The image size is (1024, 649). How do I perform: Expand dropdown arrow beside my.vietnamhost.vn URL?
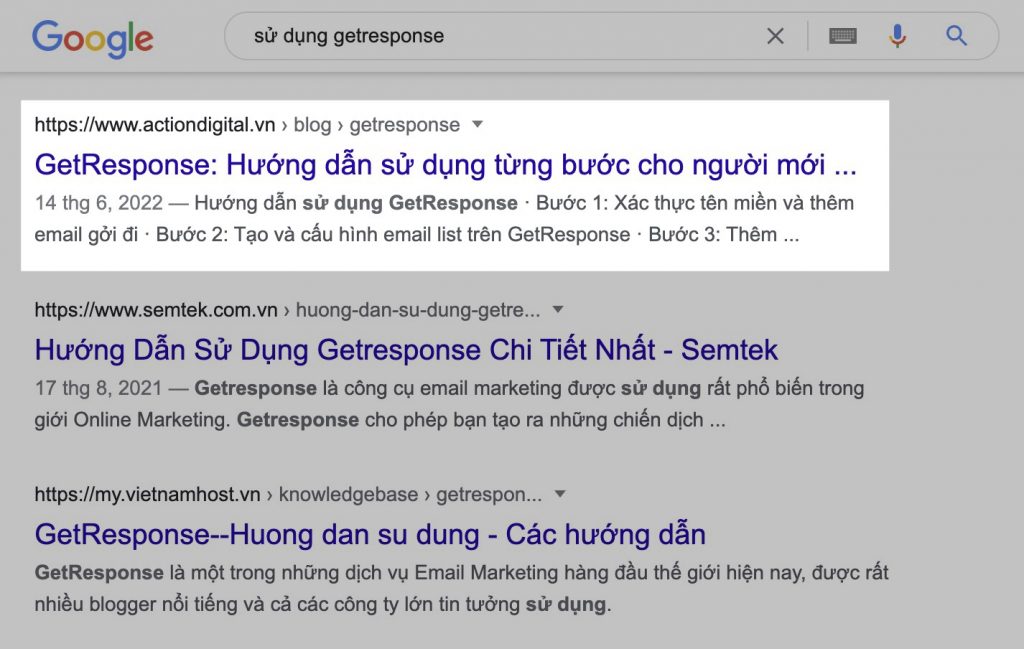pos(560,494)
